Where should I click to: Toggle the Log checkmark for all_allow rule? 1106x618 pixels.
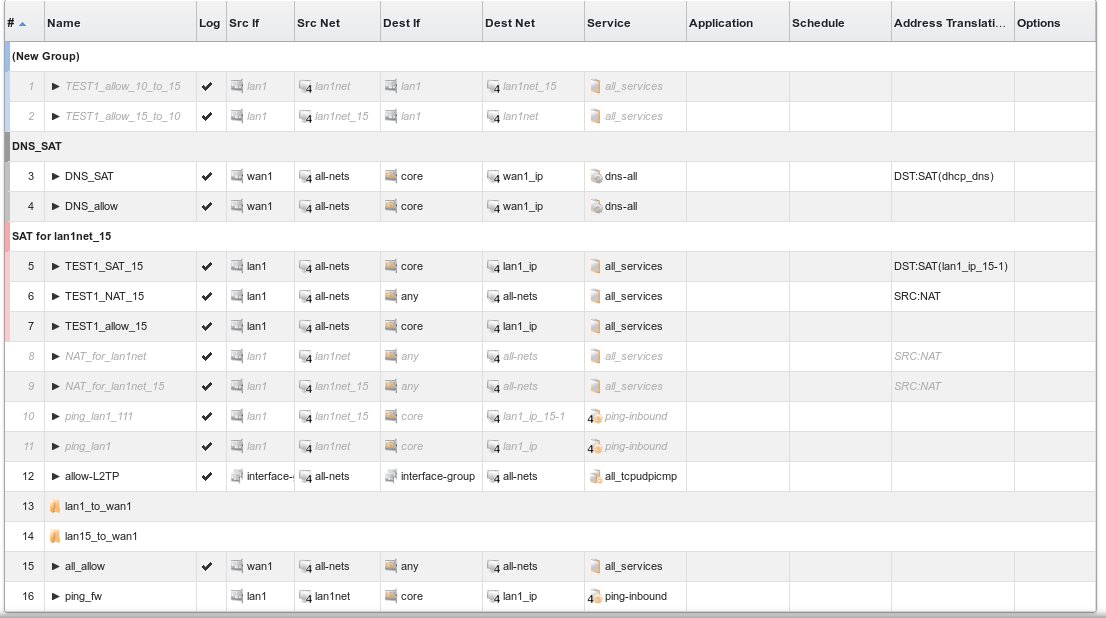click(x=207, y=567)
